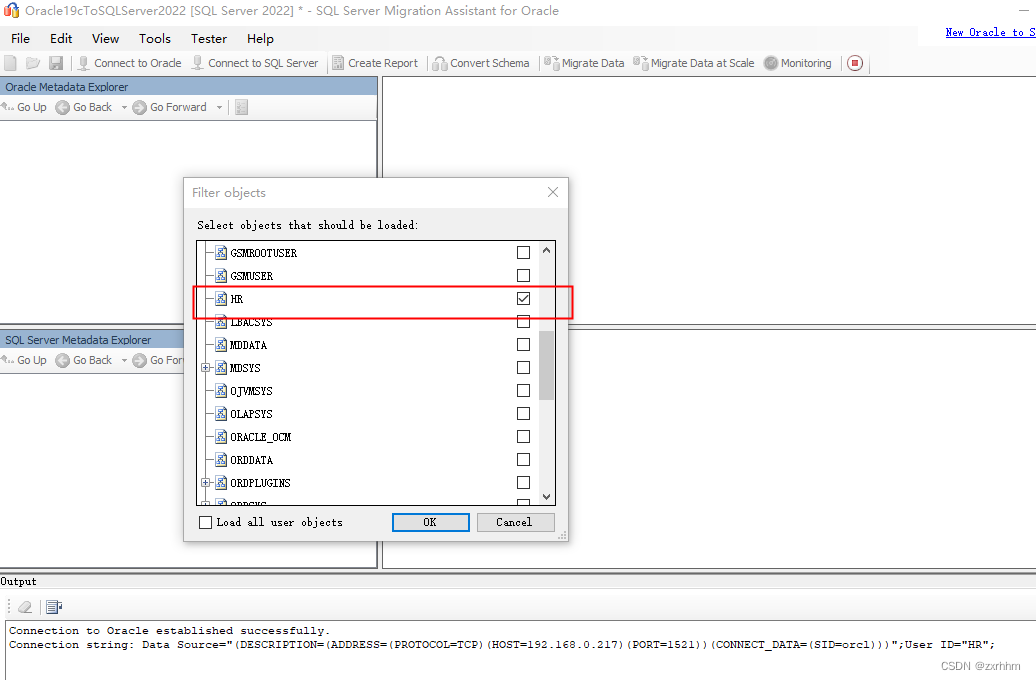The height and width of the screenshot is (680, 1036).
Task: Close the Filter objects dialog
Action: point(553,192)
